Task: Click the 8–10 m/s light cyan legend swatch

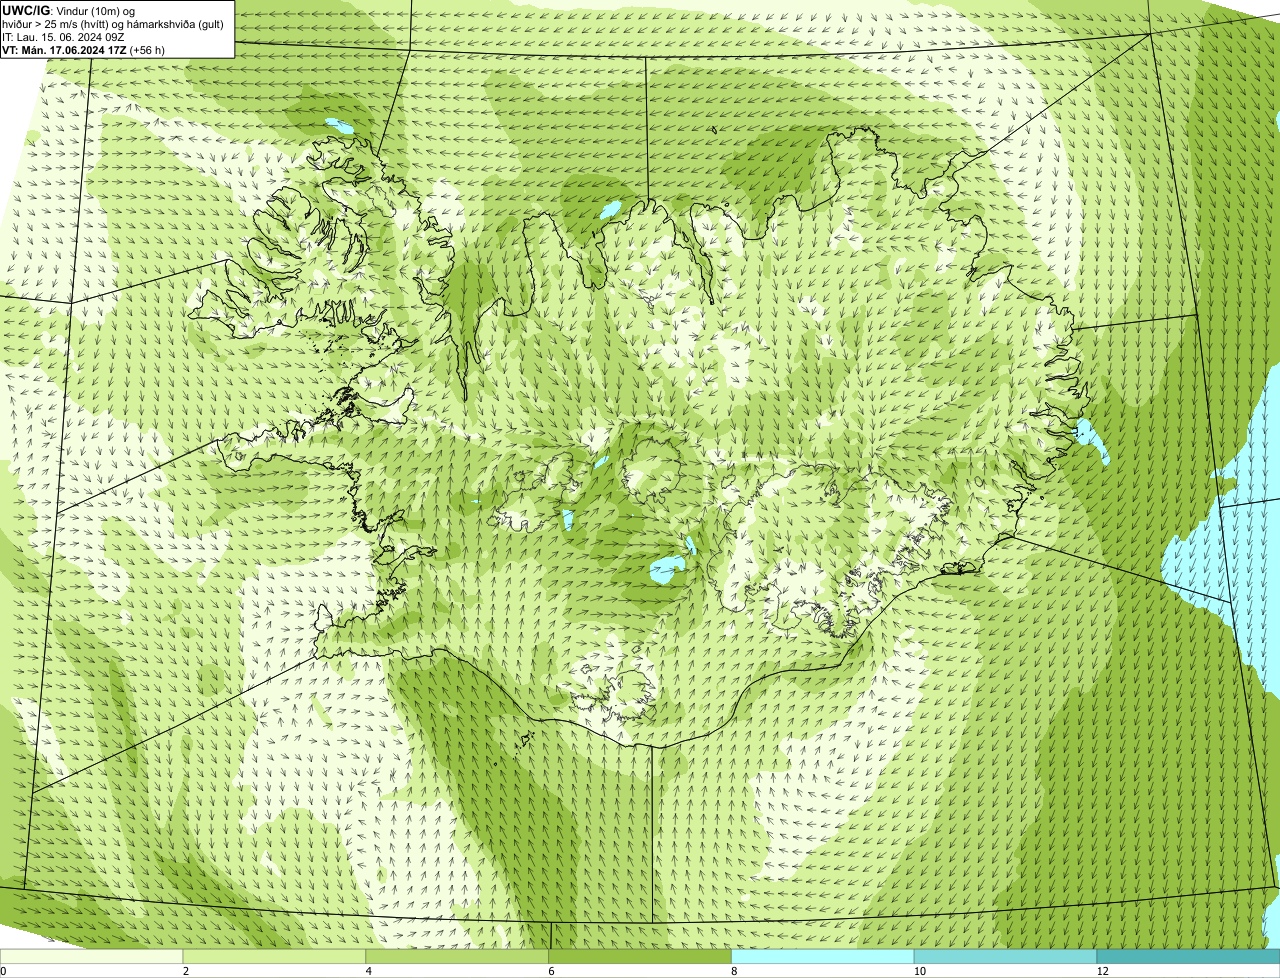Action: pyautogui.click(x=824, y=956)
